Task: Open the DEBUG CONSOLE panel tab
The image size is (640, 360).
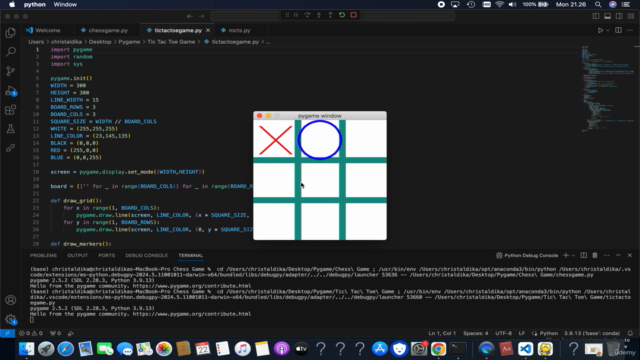Action: point(147,256)
